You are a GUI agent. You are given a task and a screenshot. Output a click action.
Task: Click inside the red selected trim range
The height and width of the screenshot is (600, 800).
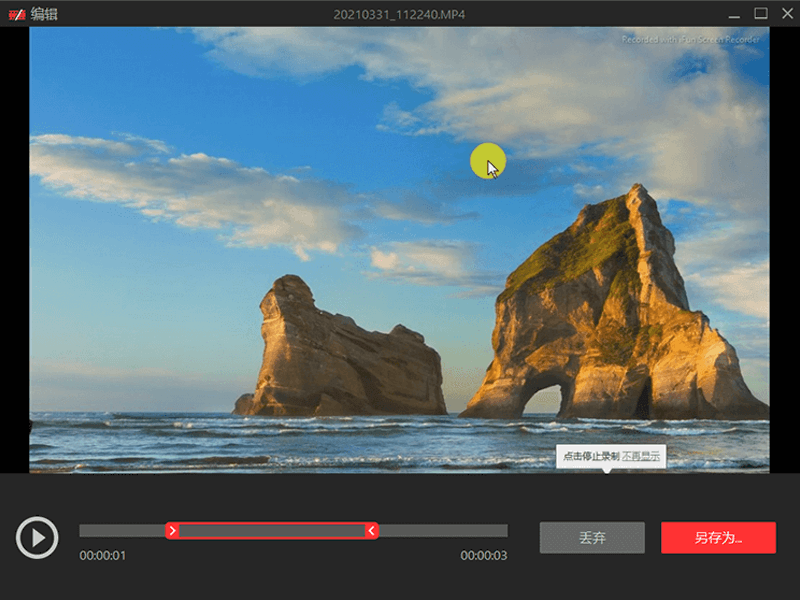pyautogui.click(x=270, y=531)
